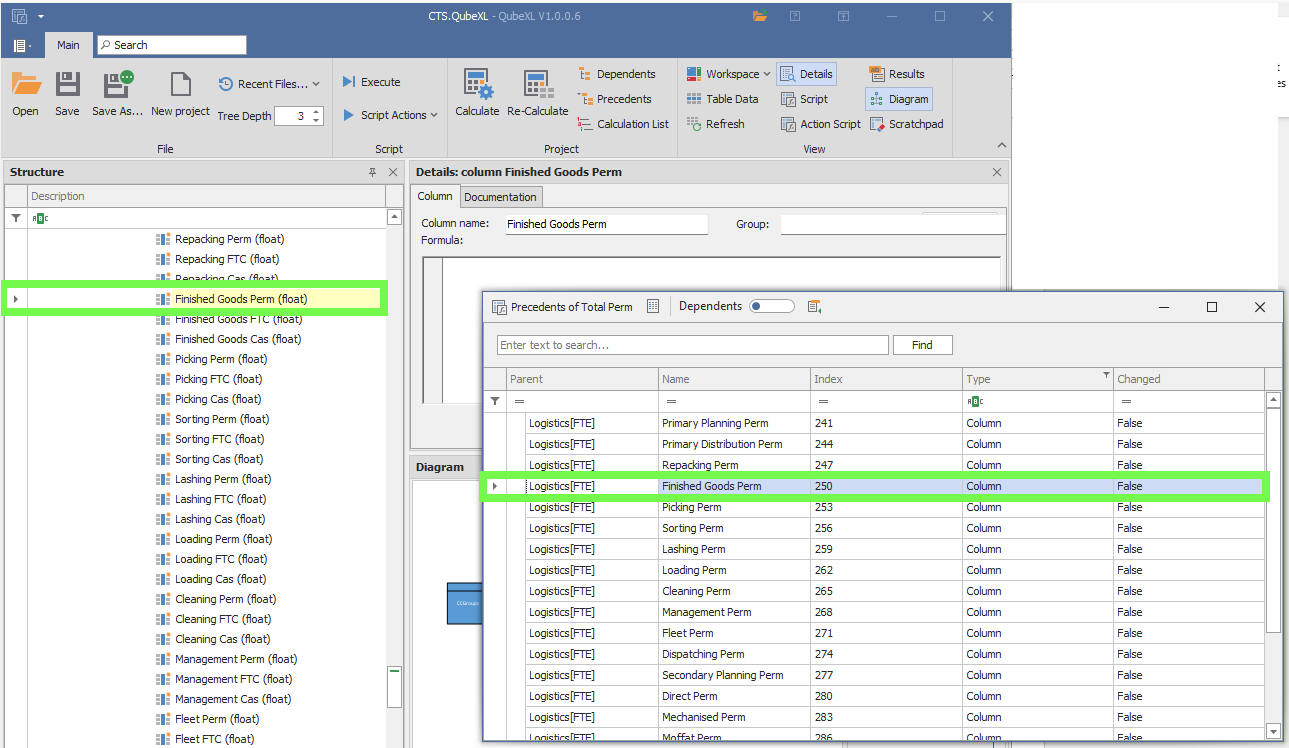Select the Main ribbon tab
Viewport: 1289px width, 748px height.
click(68, 45)
